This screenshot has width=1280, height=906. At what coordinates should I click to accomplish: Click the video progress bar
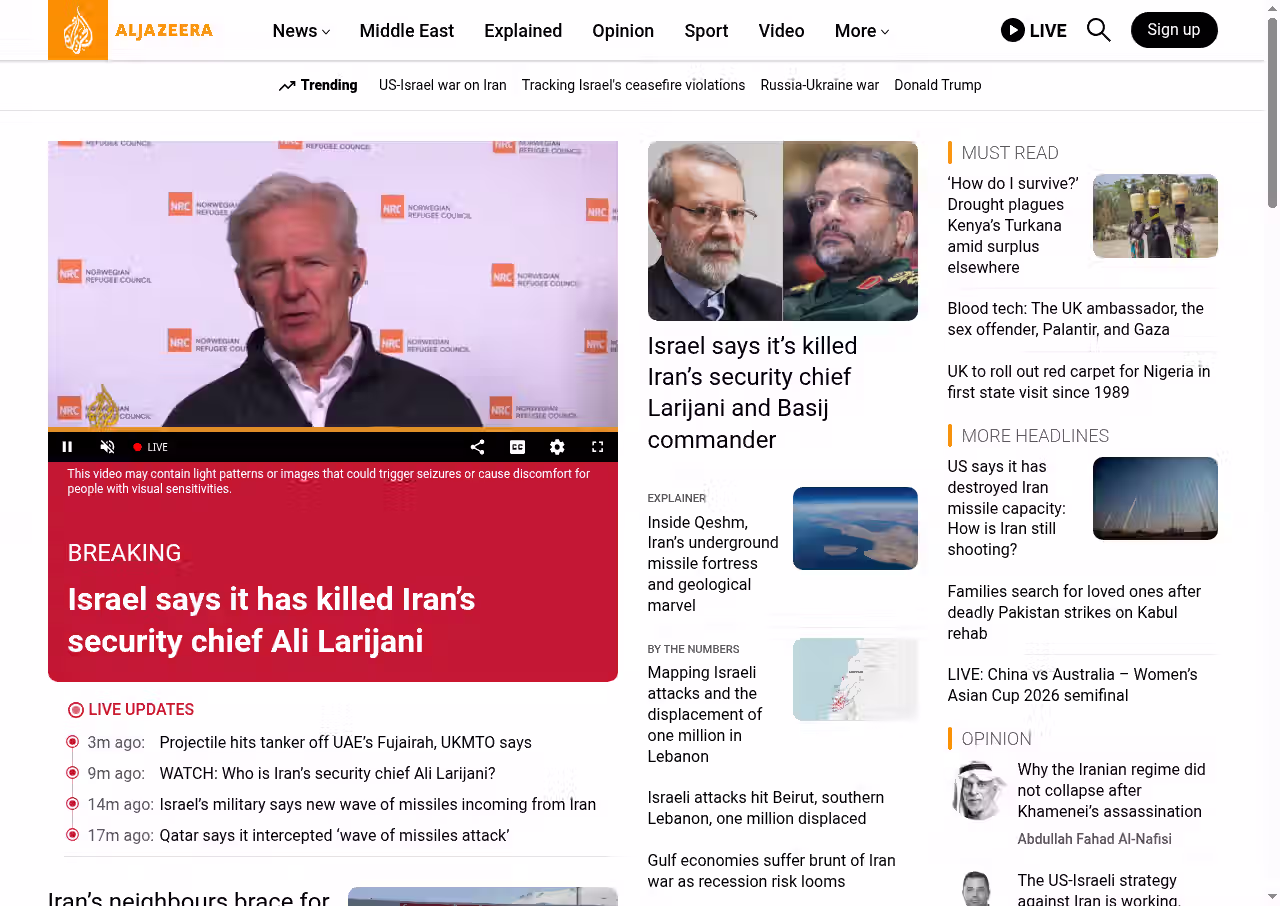point(332,430)
